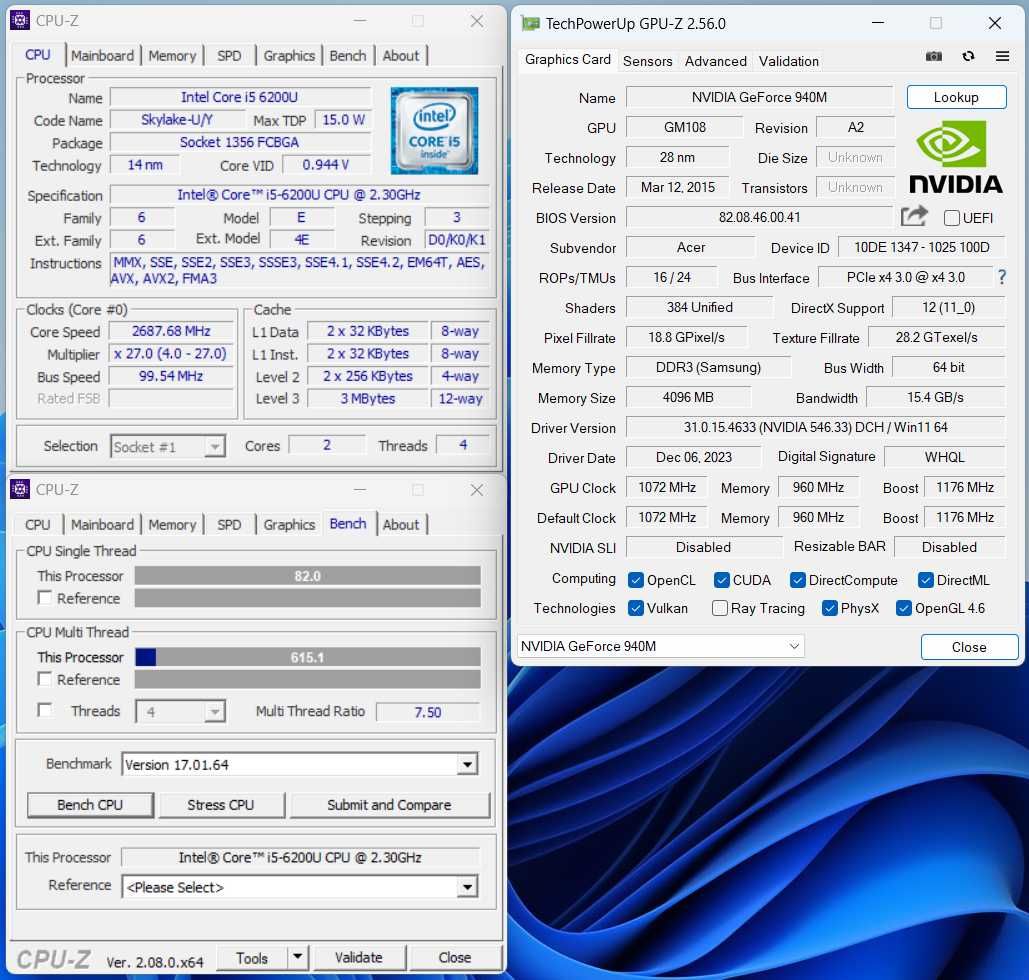Click Submit and Compare button

point(389,805)
